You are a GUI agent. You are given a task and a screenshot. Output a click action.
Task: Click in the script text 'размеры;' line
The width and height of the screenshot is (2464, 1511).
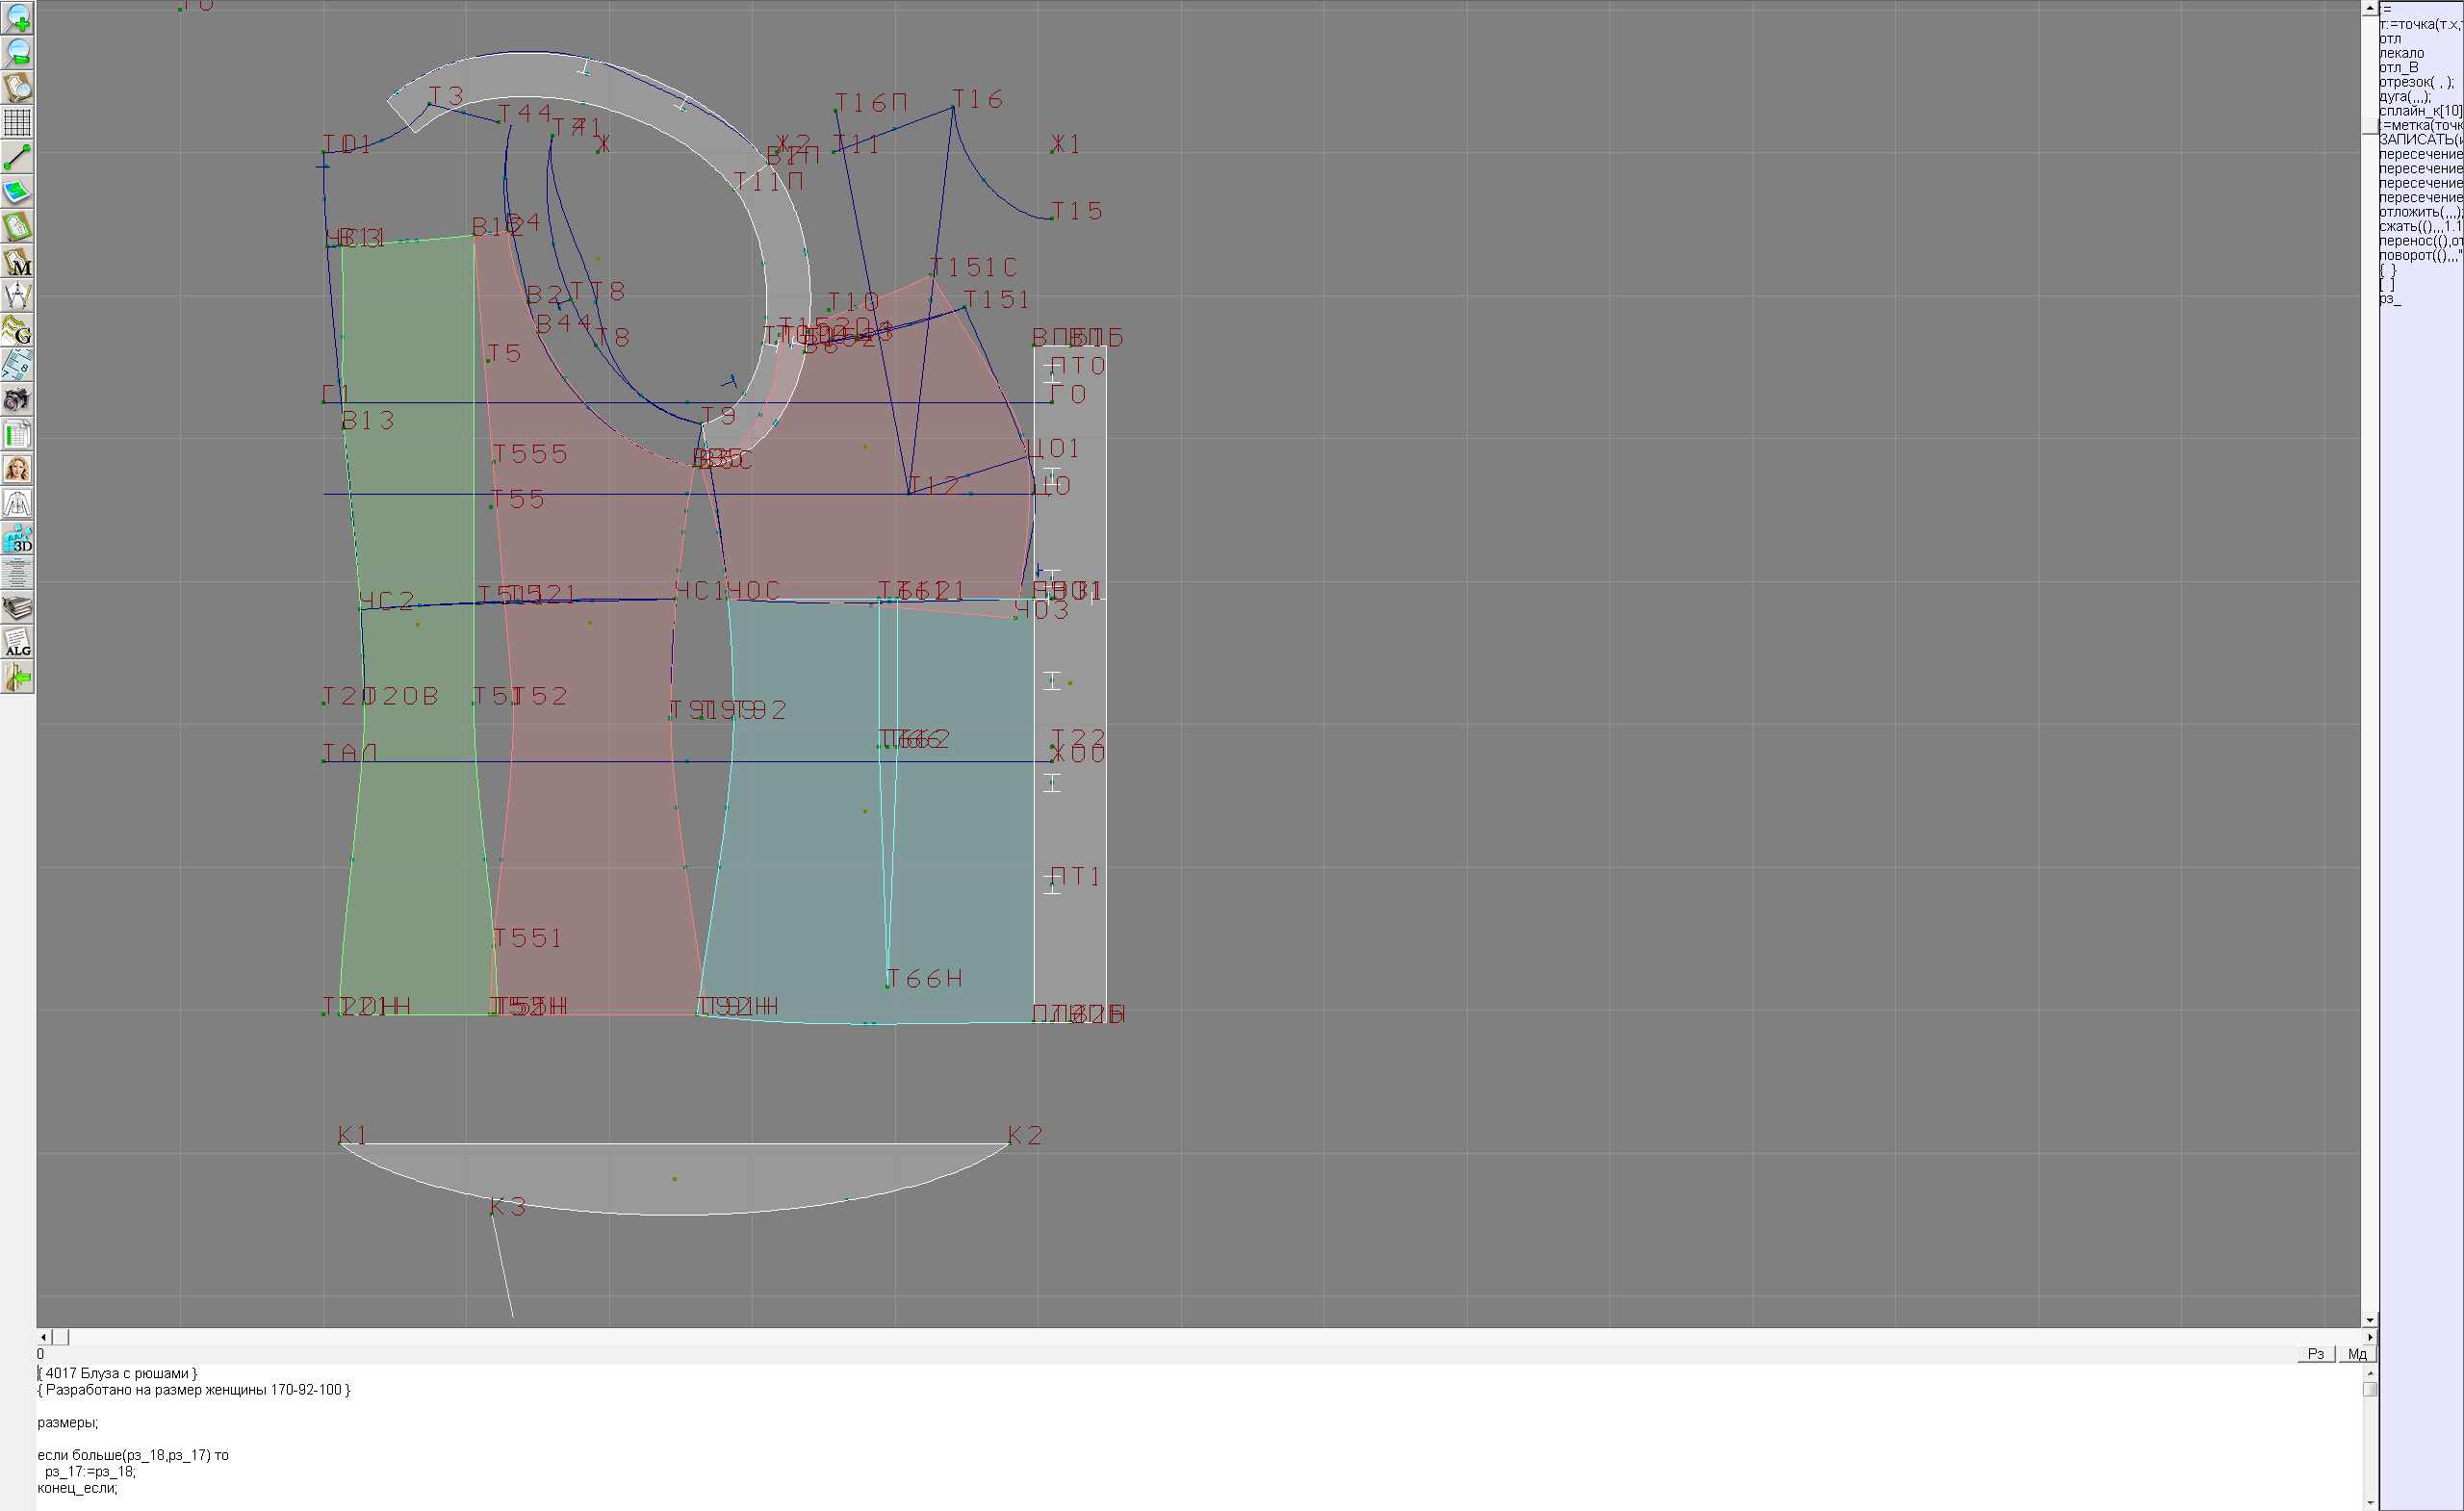pos(67,1422)
